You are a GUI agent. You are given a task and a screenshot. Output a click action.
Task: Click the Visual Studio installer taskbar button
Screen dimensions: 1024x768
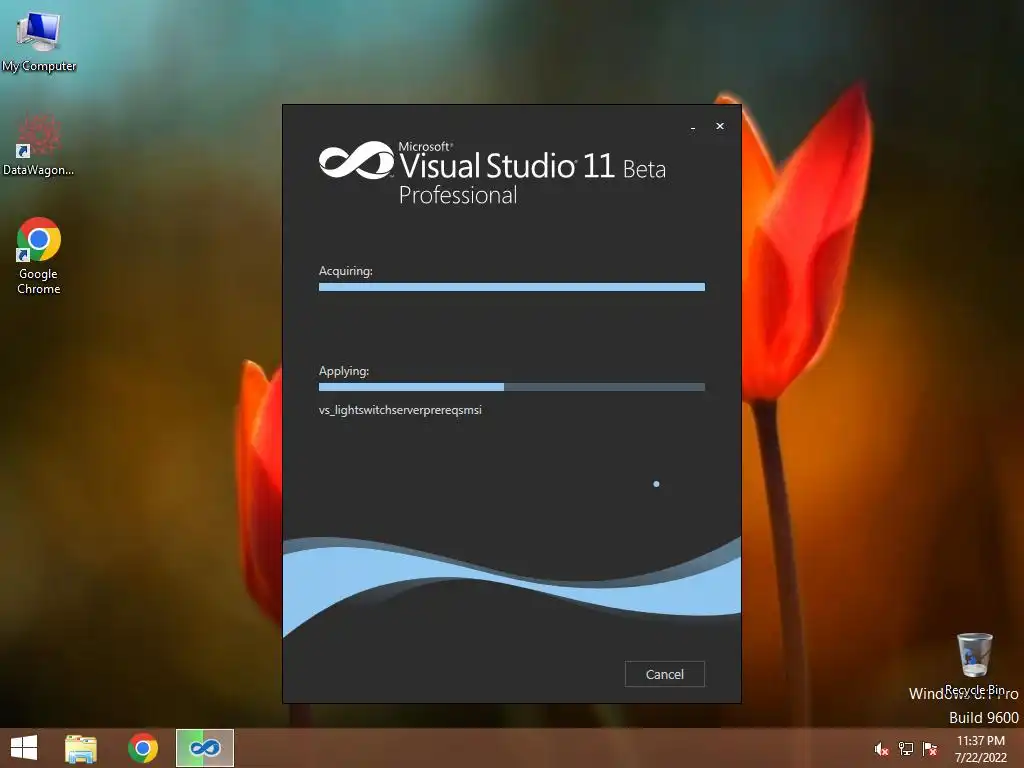[x=204, y=748]
